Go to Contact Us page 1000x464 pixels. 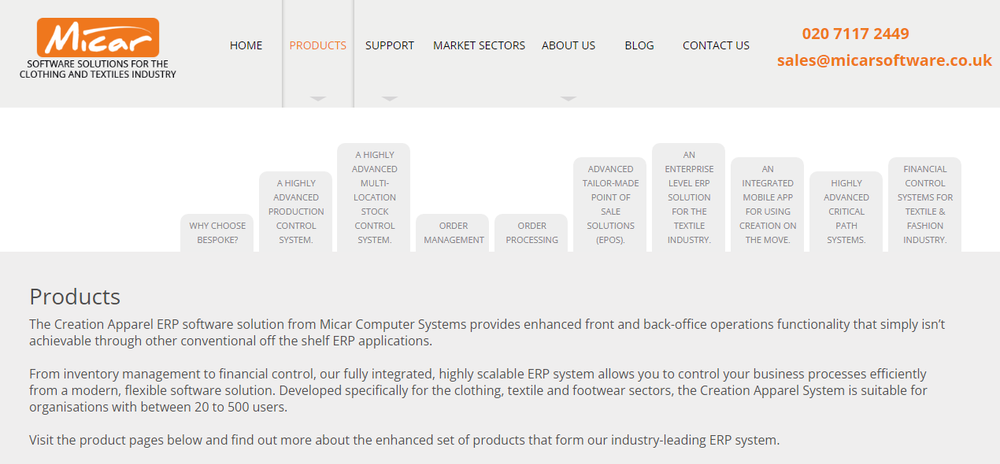716,45
